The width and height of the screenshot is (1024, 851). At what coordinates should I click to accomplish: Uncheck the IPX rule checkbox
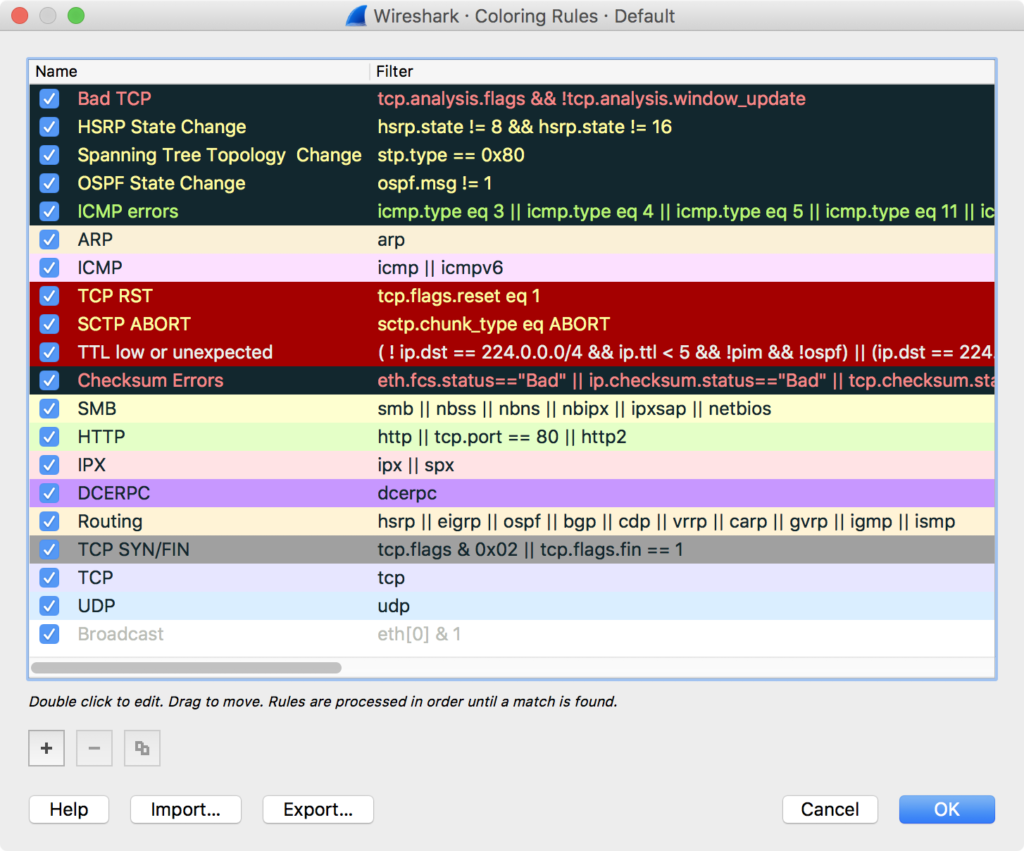[49, 465]
